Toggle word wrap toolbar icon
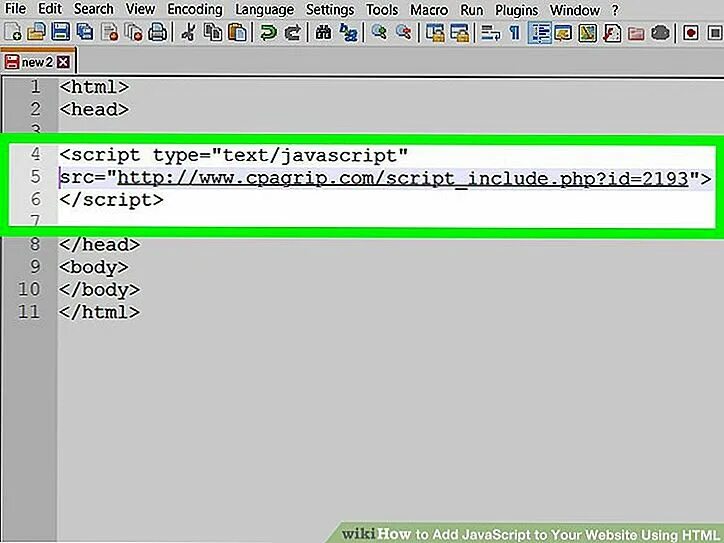This screenshot has height=543, width=724. [x=490, y=33]
